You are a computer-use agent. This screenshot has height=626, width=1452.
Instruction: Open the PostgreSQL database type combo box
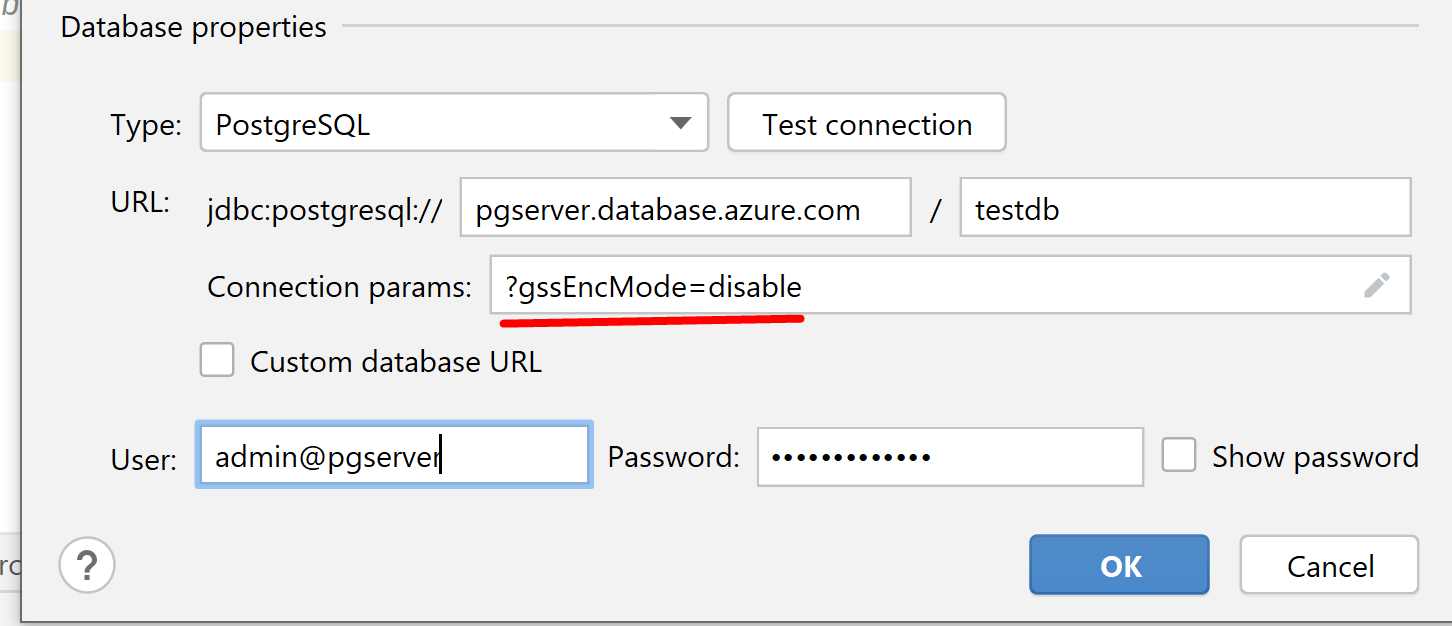point(454,123)
